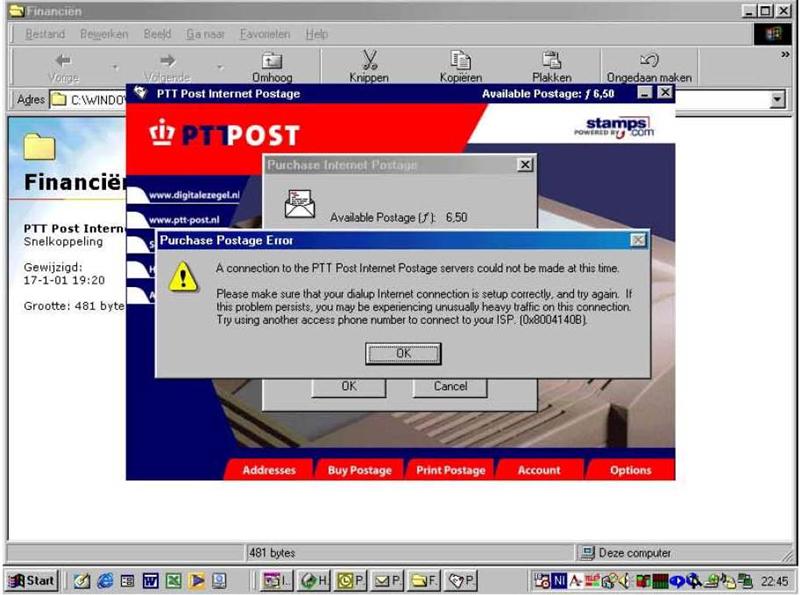Click the "Snelkoppeling" text in left pane
The height and width of the screenshot is (595, 800).
coord(63,241)
